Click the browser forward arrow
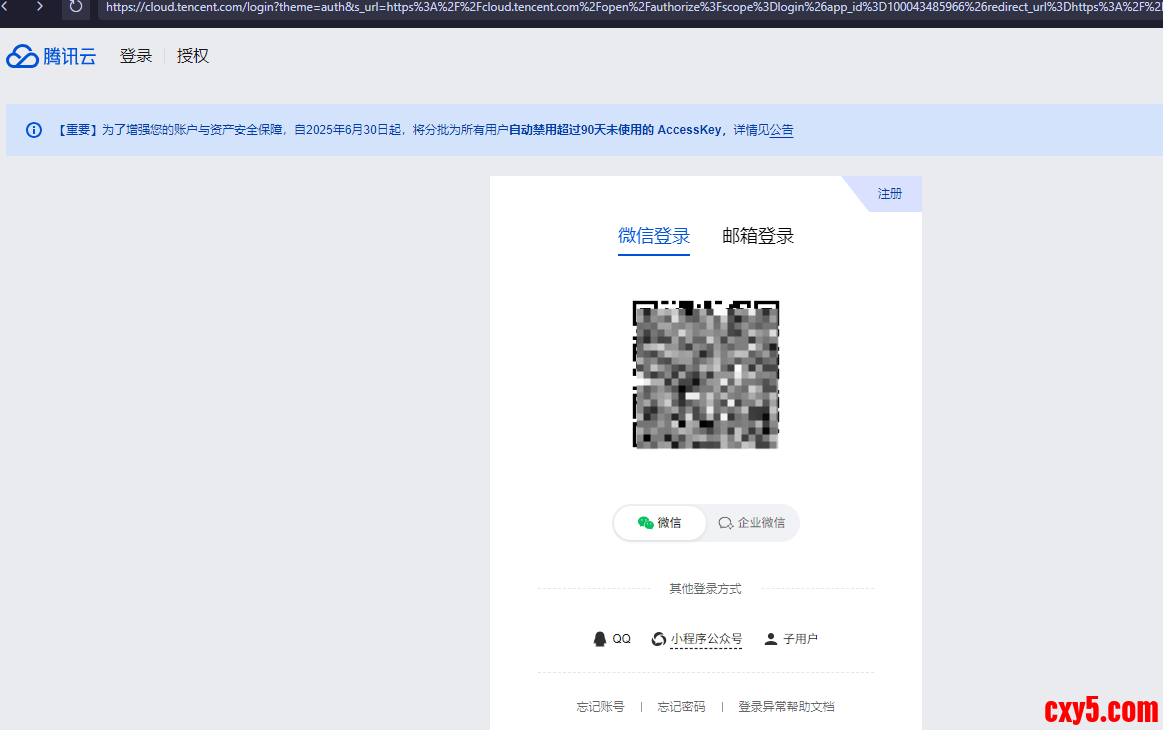Image resolution: width=1163 pixels, height=730 pixels. (39, 6)
